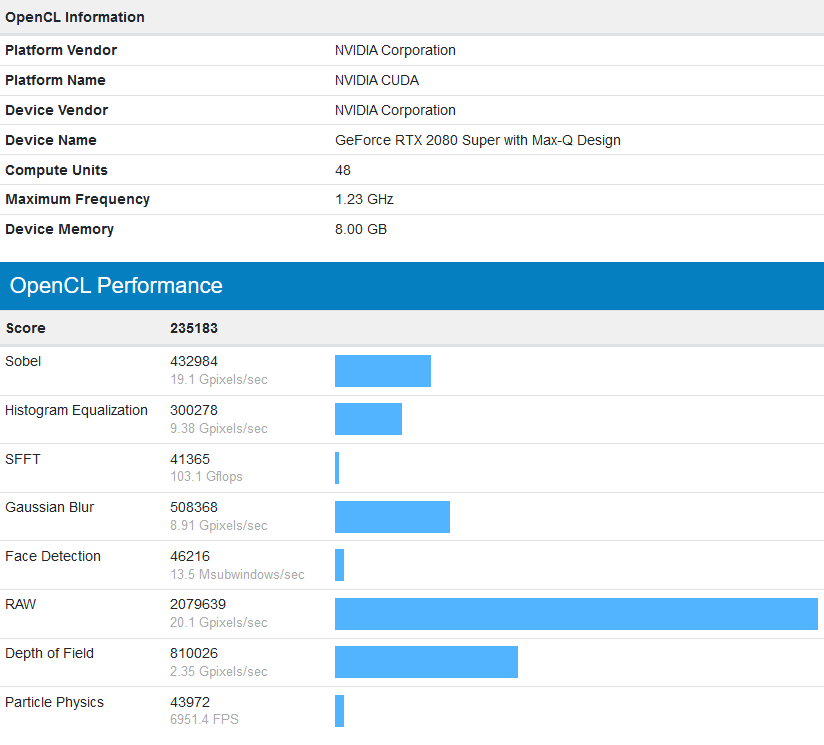Click the 6951.4 FPS value
The image size is (824, 745).
(204, 719)
